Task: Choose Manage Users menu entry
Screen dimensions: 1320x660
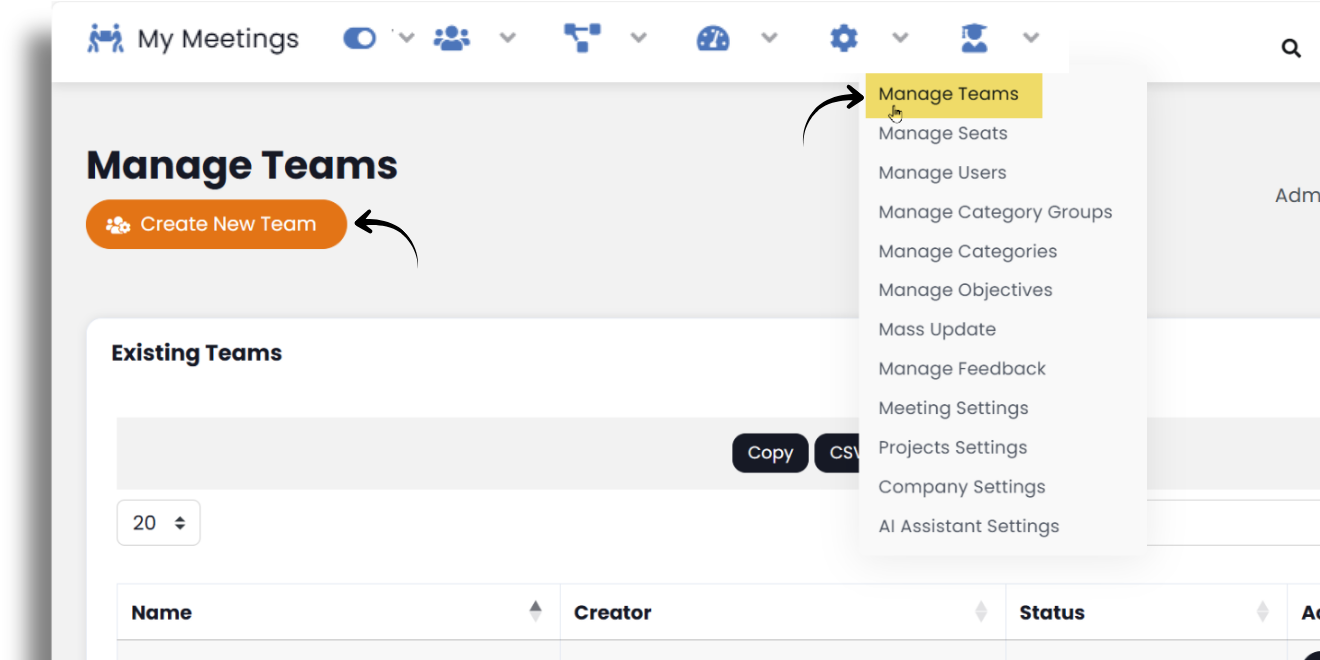Action: pos(942,173)
